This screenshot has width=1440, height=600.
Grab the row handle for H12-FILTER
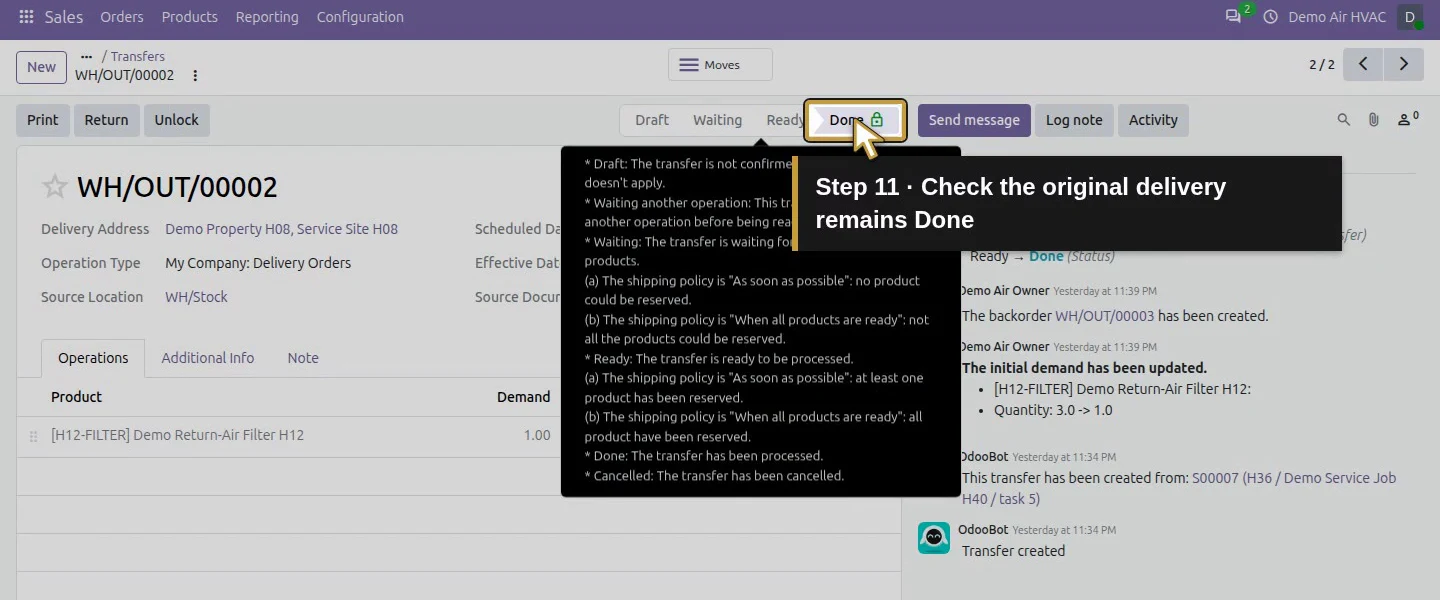(x=33, y=437)
